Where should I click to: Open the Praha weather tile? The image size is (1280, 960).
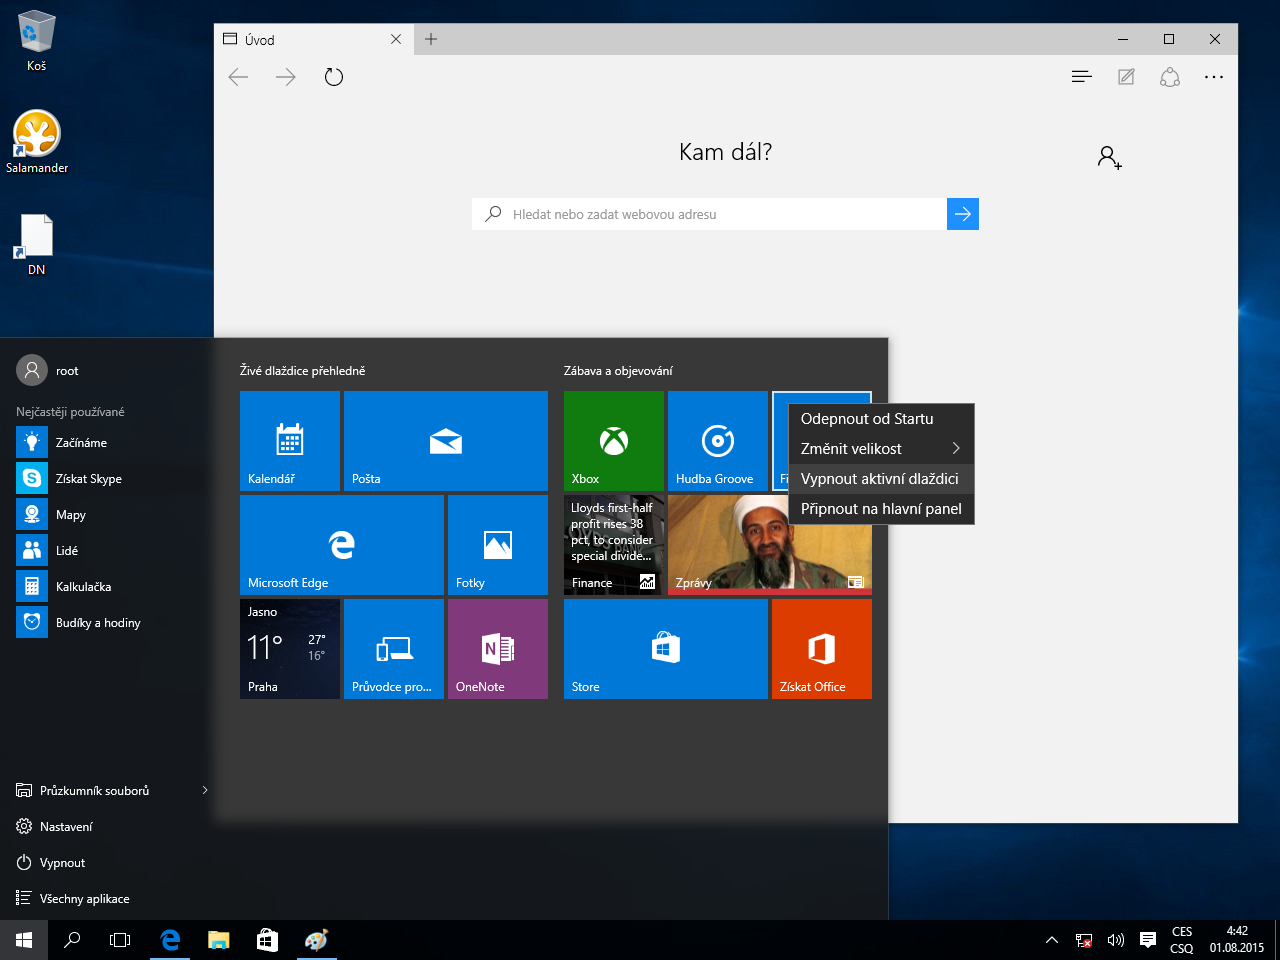[290, 649]
